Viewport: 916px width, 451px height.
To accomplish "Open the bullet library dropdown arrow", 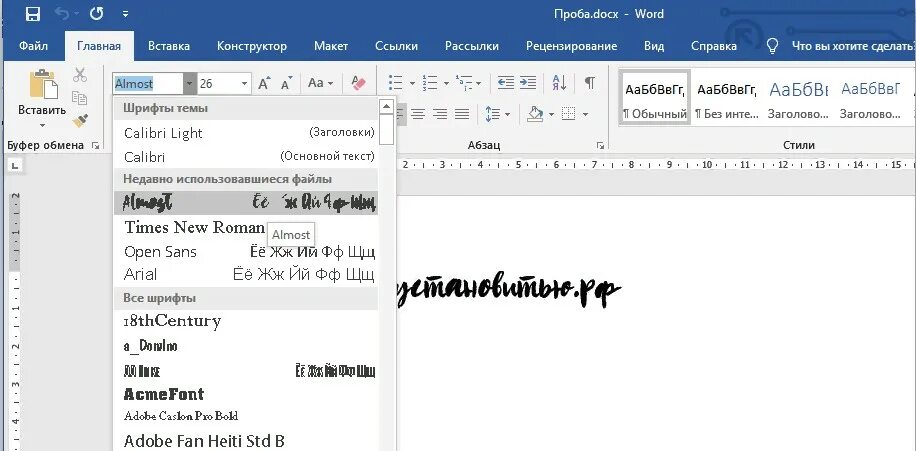I will click(412, 84).
